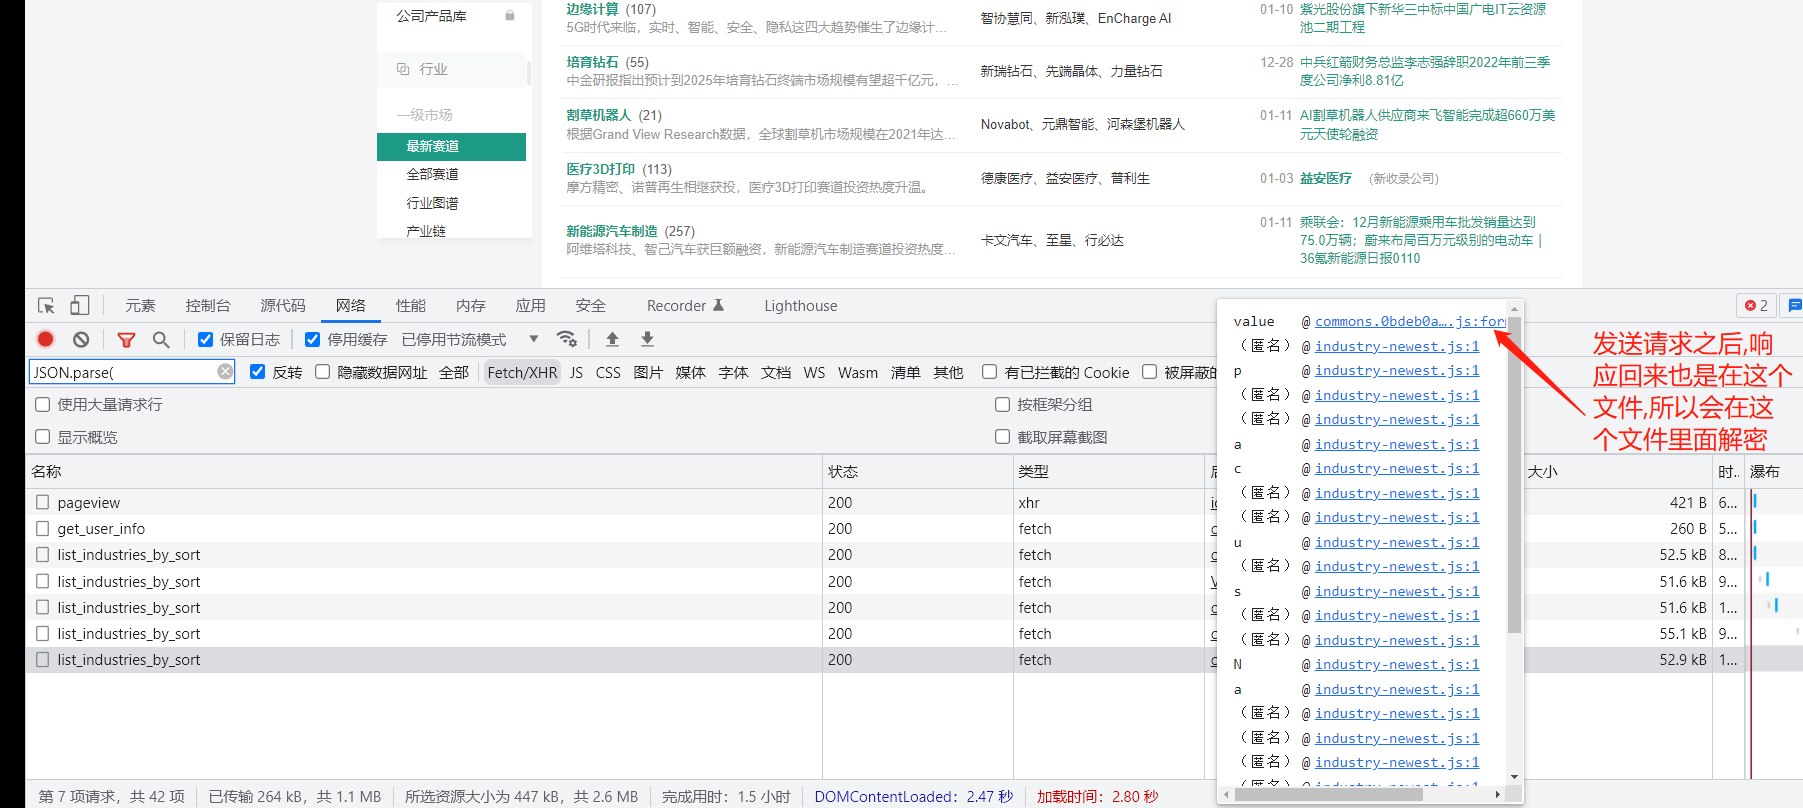
Task: Switch to the 控制台 tab
Action: 208,306
